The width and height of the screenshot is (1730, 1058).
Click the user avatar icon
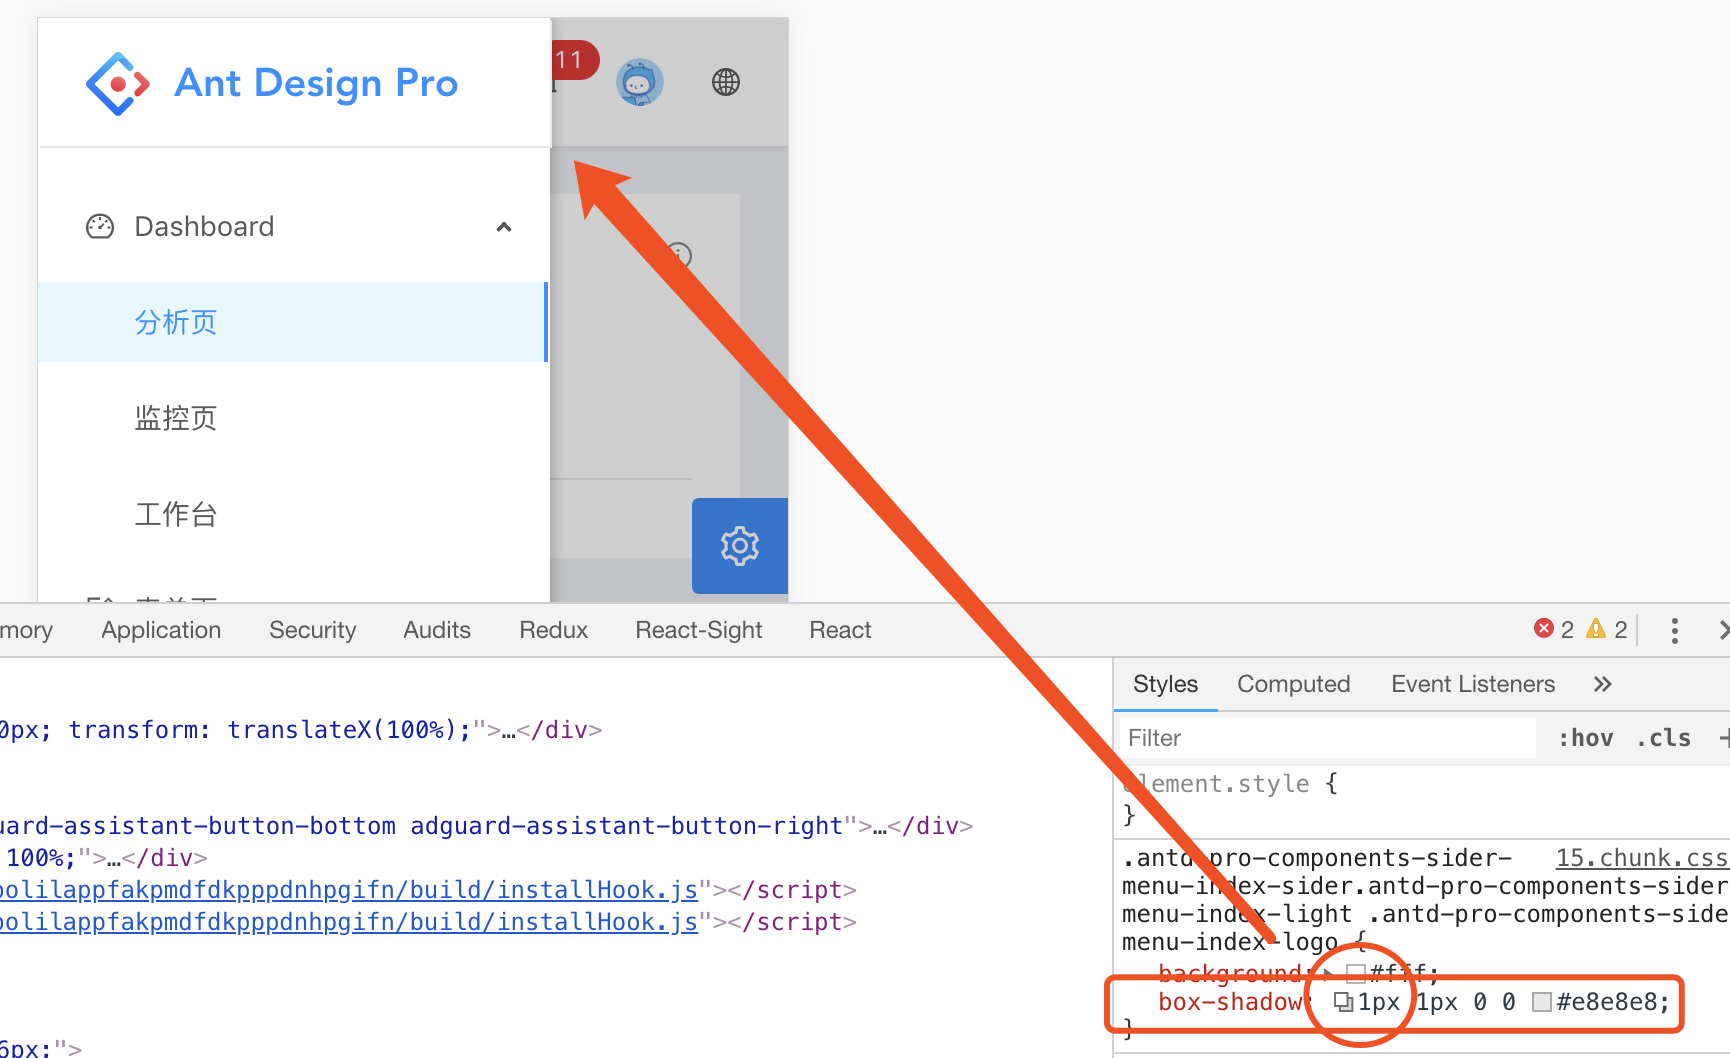point(639,82)
